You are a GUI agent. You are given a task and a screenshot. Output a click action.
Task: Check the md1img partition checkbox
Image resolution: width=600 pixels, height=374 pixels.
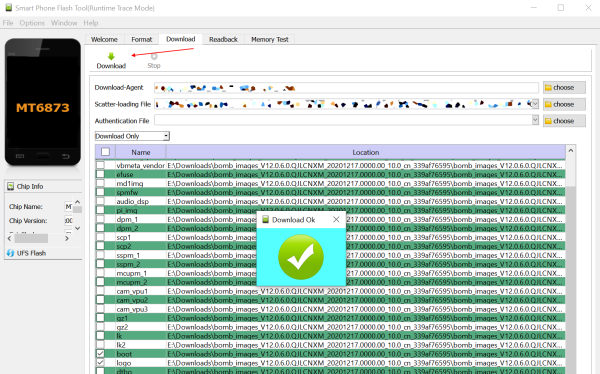click(x=100, y=183)
